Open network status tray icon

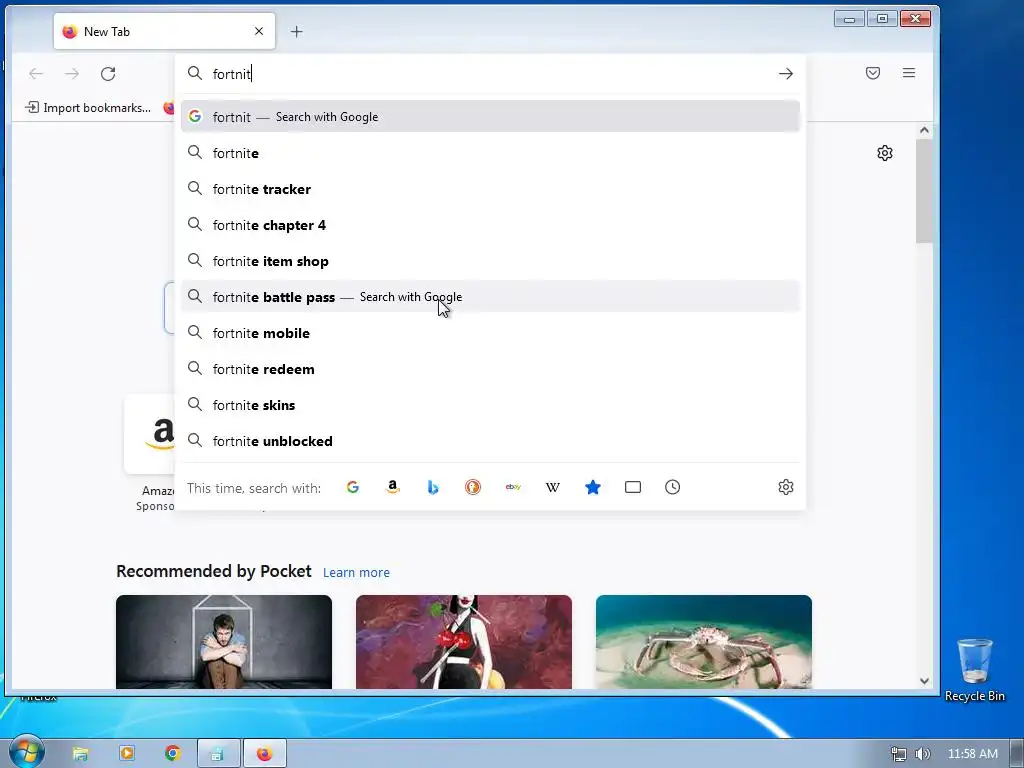click(x=899, y=754)
